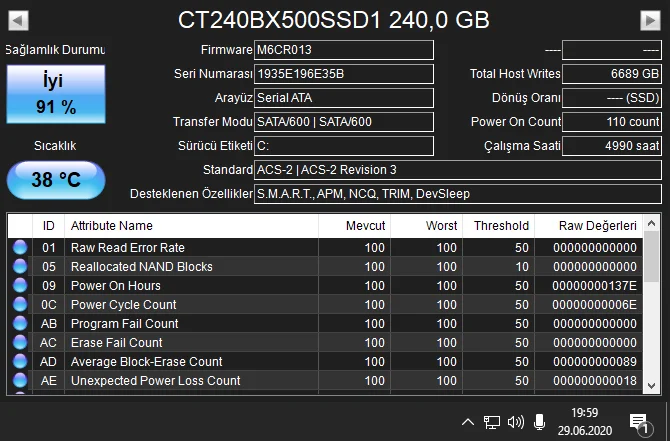Click status orb of Erase Fail Count row

point(20,342)
